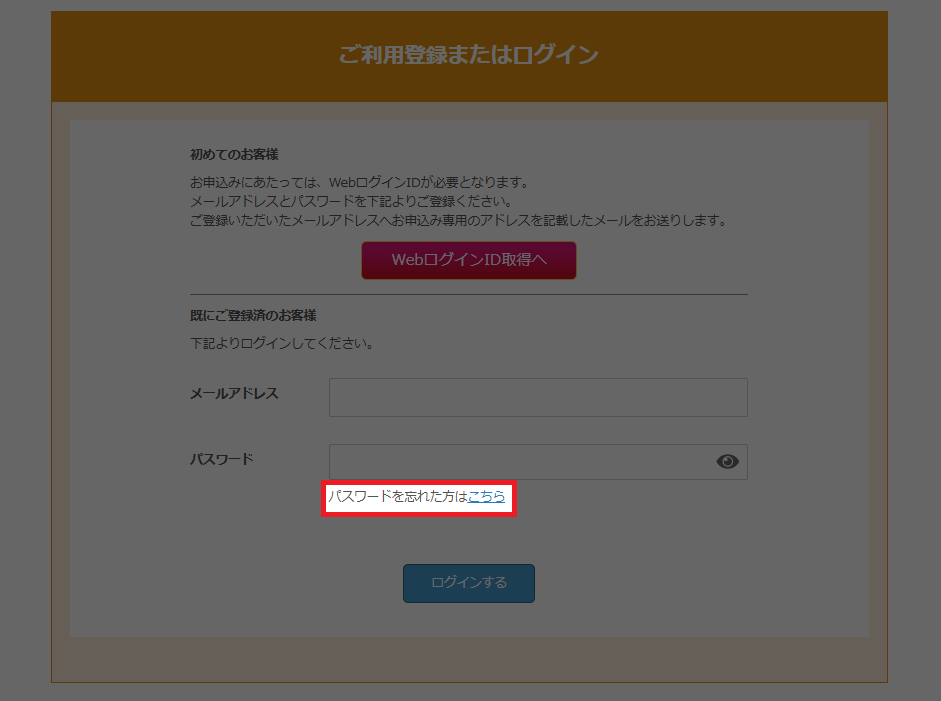Click the line メールアドレスとパスワードを下記よりご登録ください

[x=350, y=202]
